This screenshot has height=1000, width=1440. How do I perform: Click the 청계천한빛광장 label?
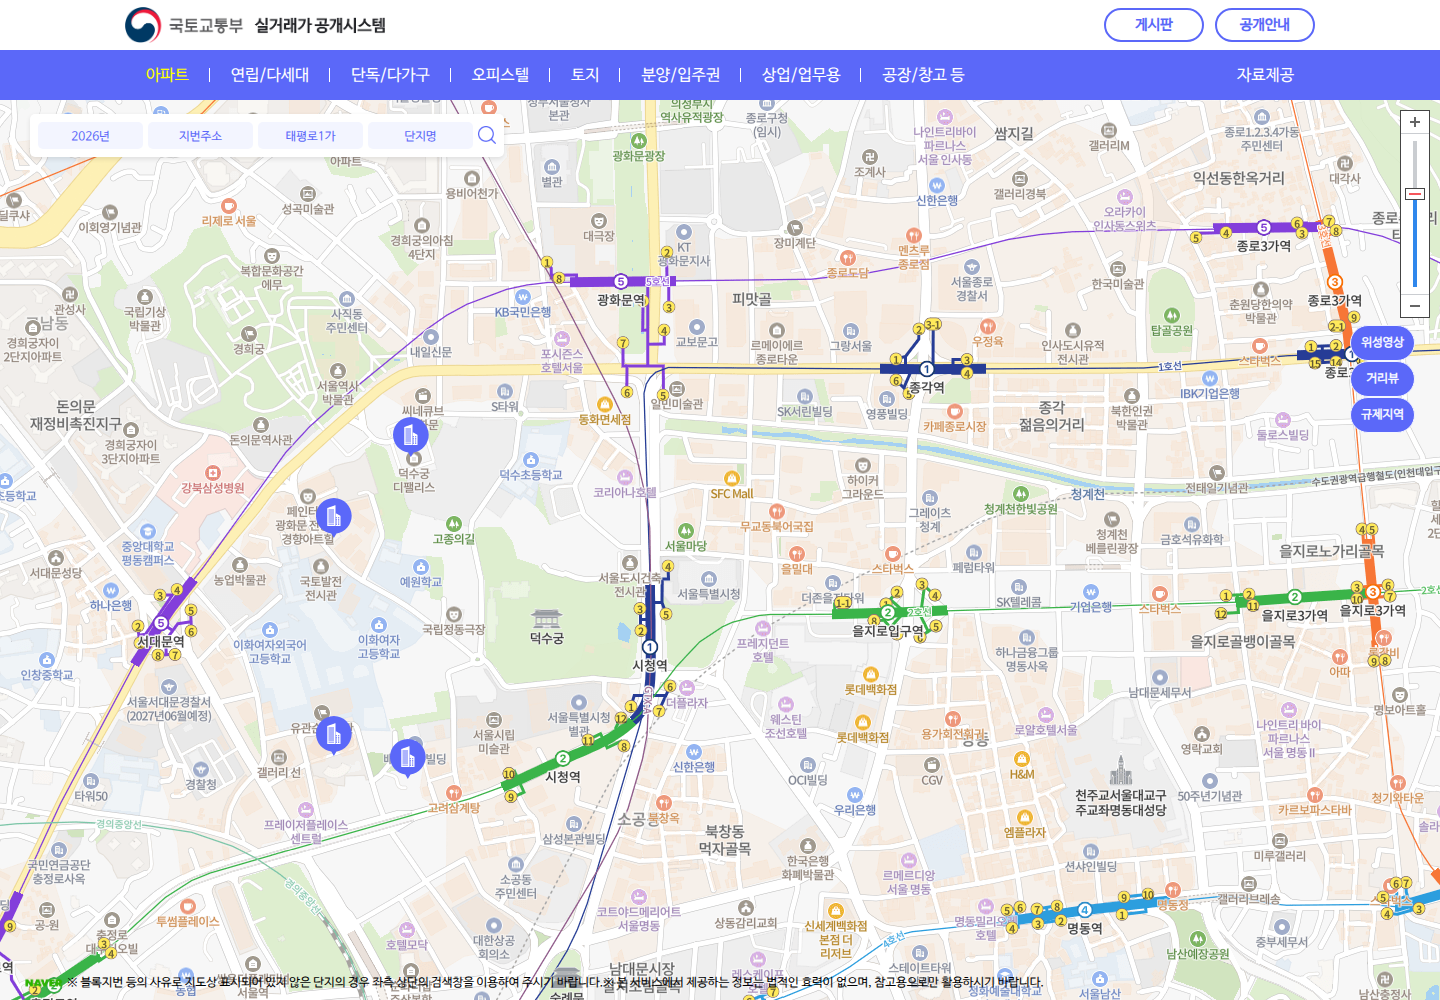point(1020,509)
